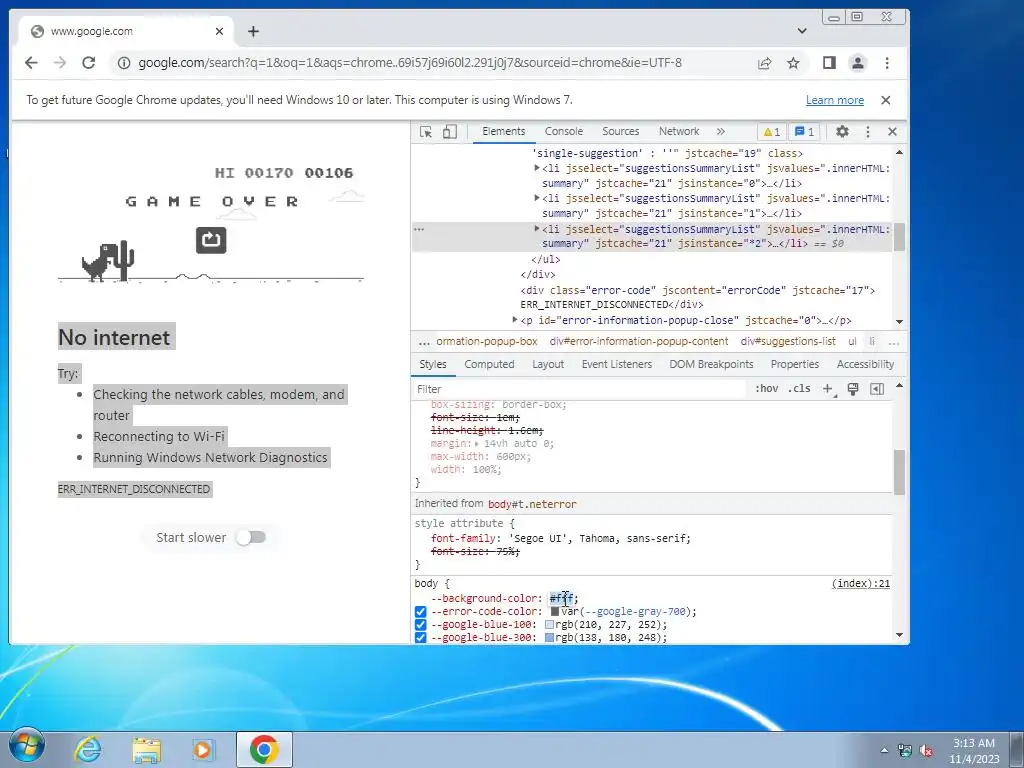The width and height of the screenshot is (1024, 768).
Task: Uncheck the --error-code-color property checkbox
Action: click(x=420, y=612)
